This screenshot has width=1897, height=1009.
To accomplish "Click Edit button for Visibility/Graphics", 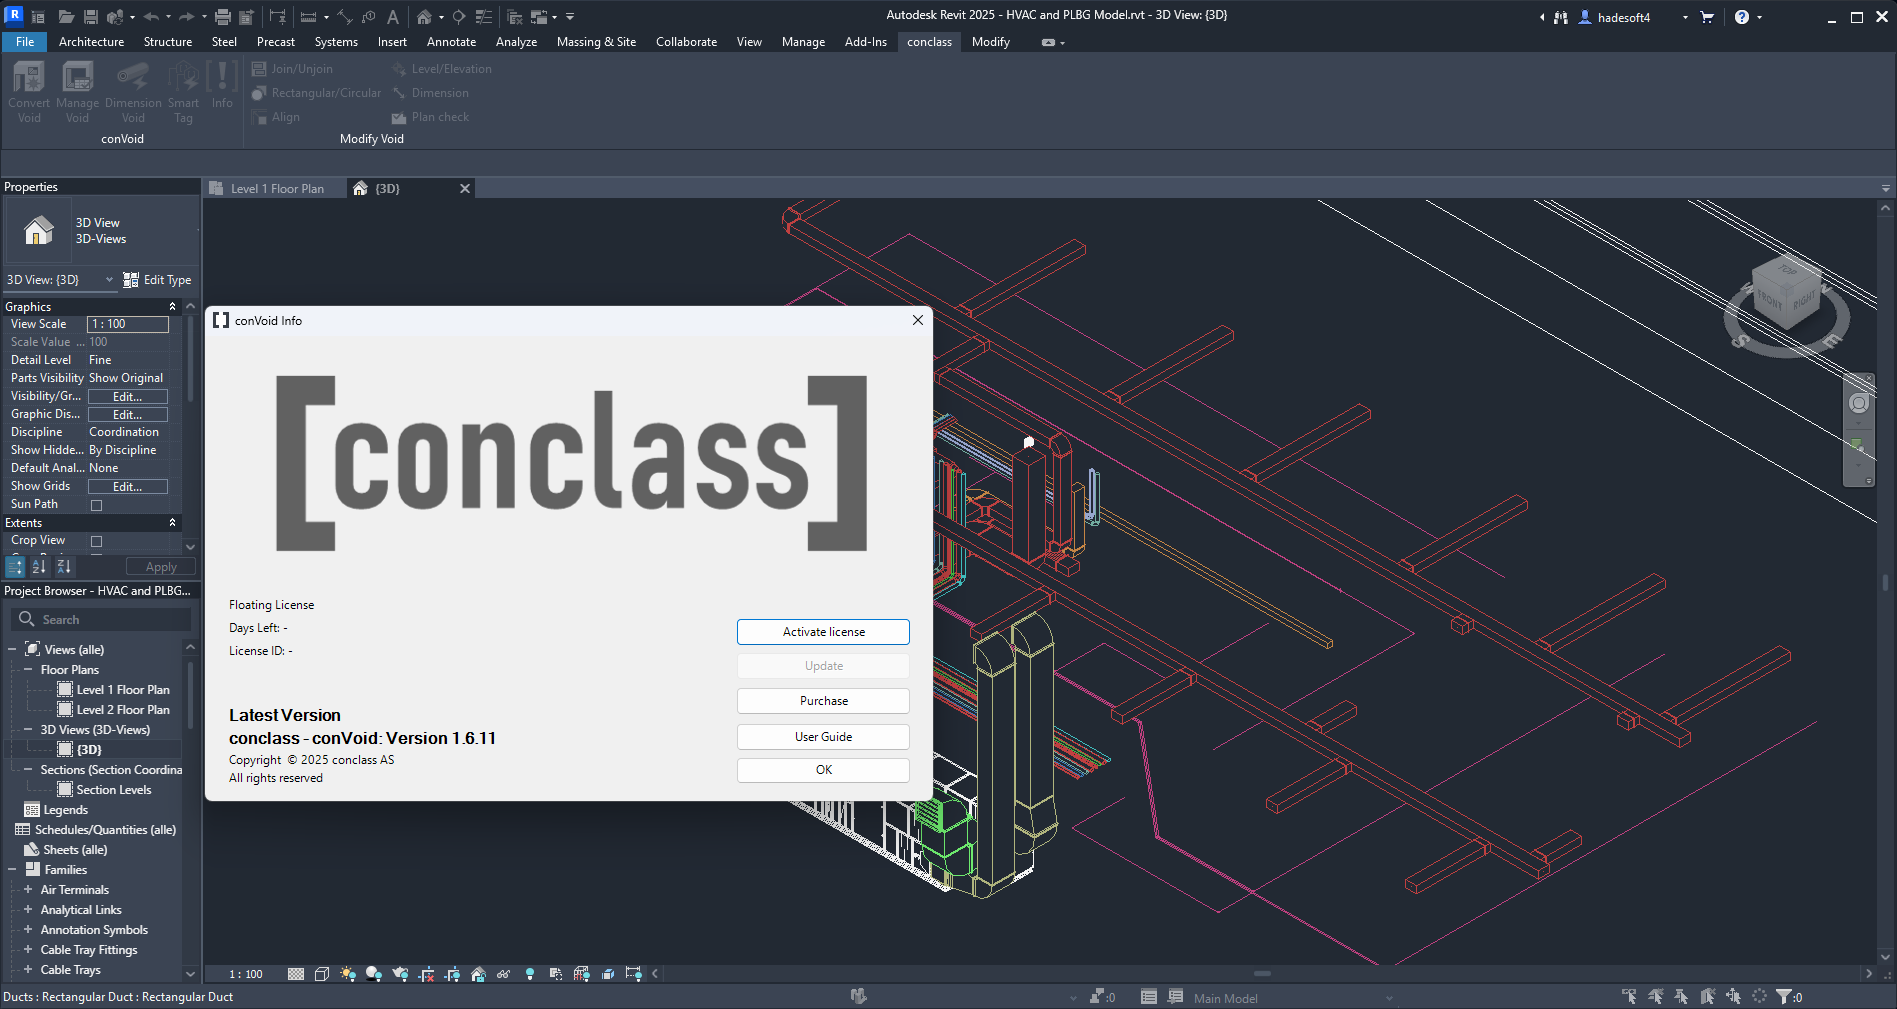I will pyautogui.click(x=128, y=397).
